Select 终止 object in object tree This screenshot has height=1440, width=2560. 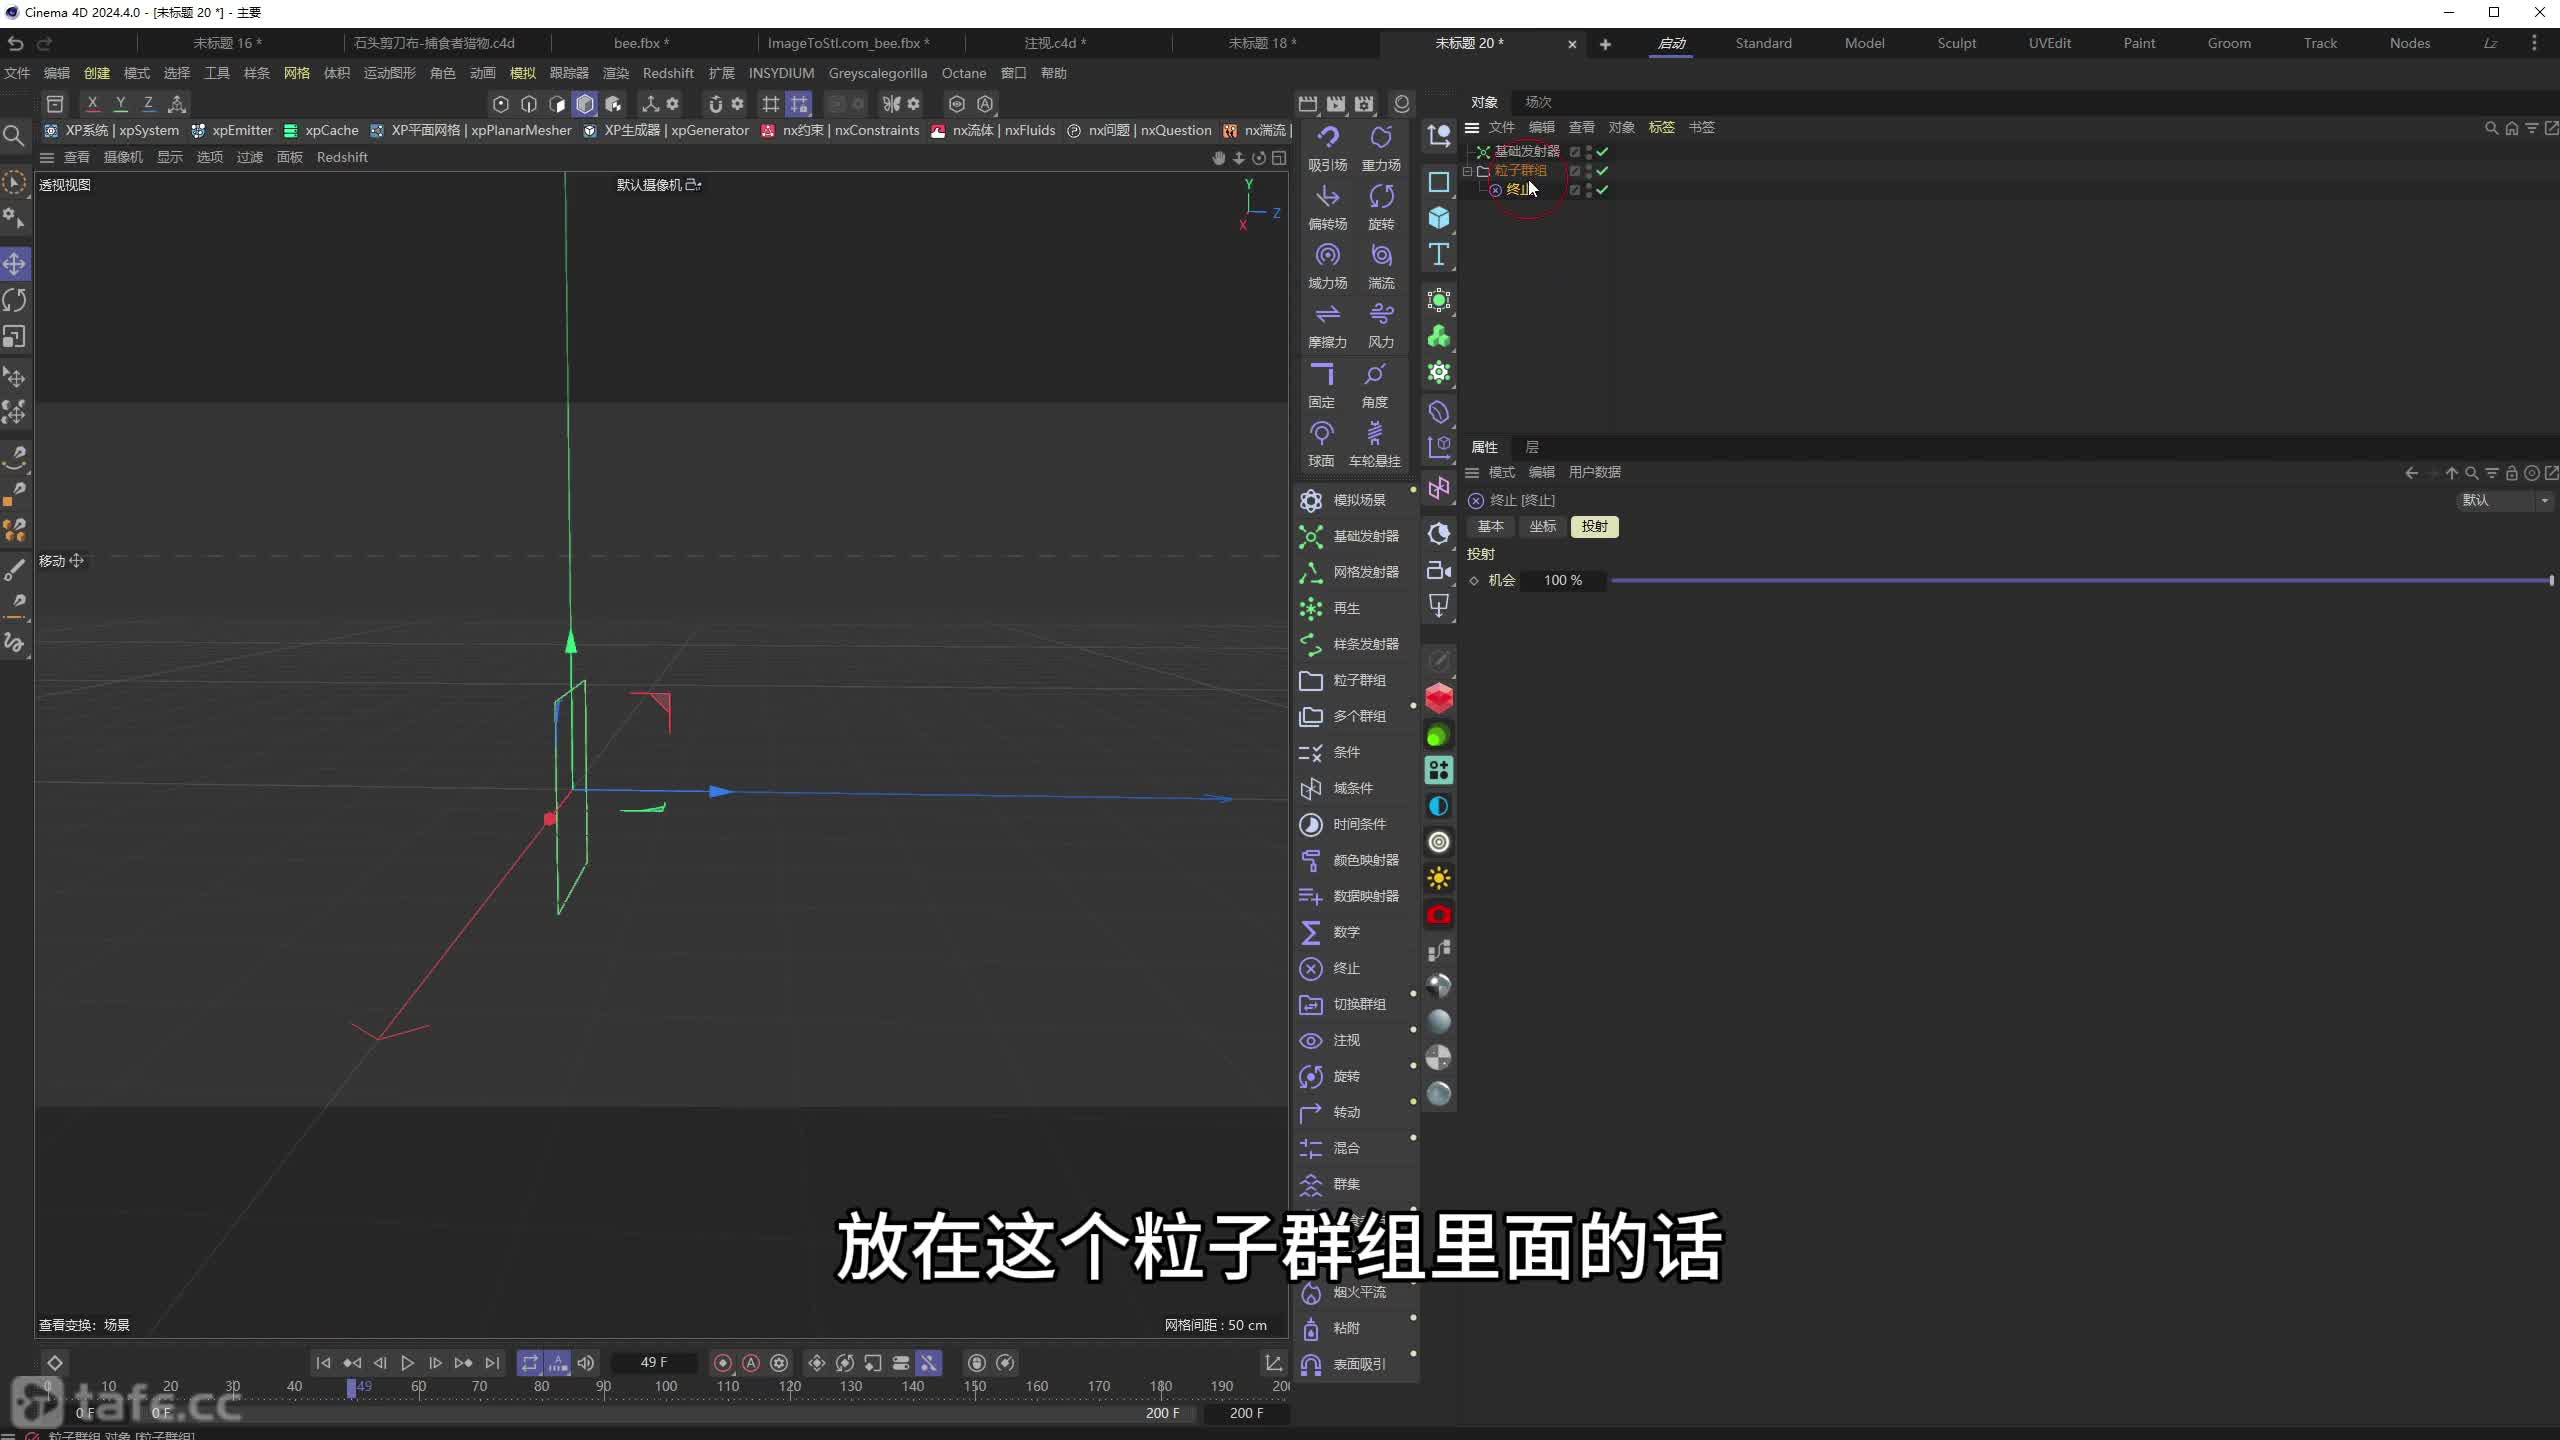point(1518,190)
